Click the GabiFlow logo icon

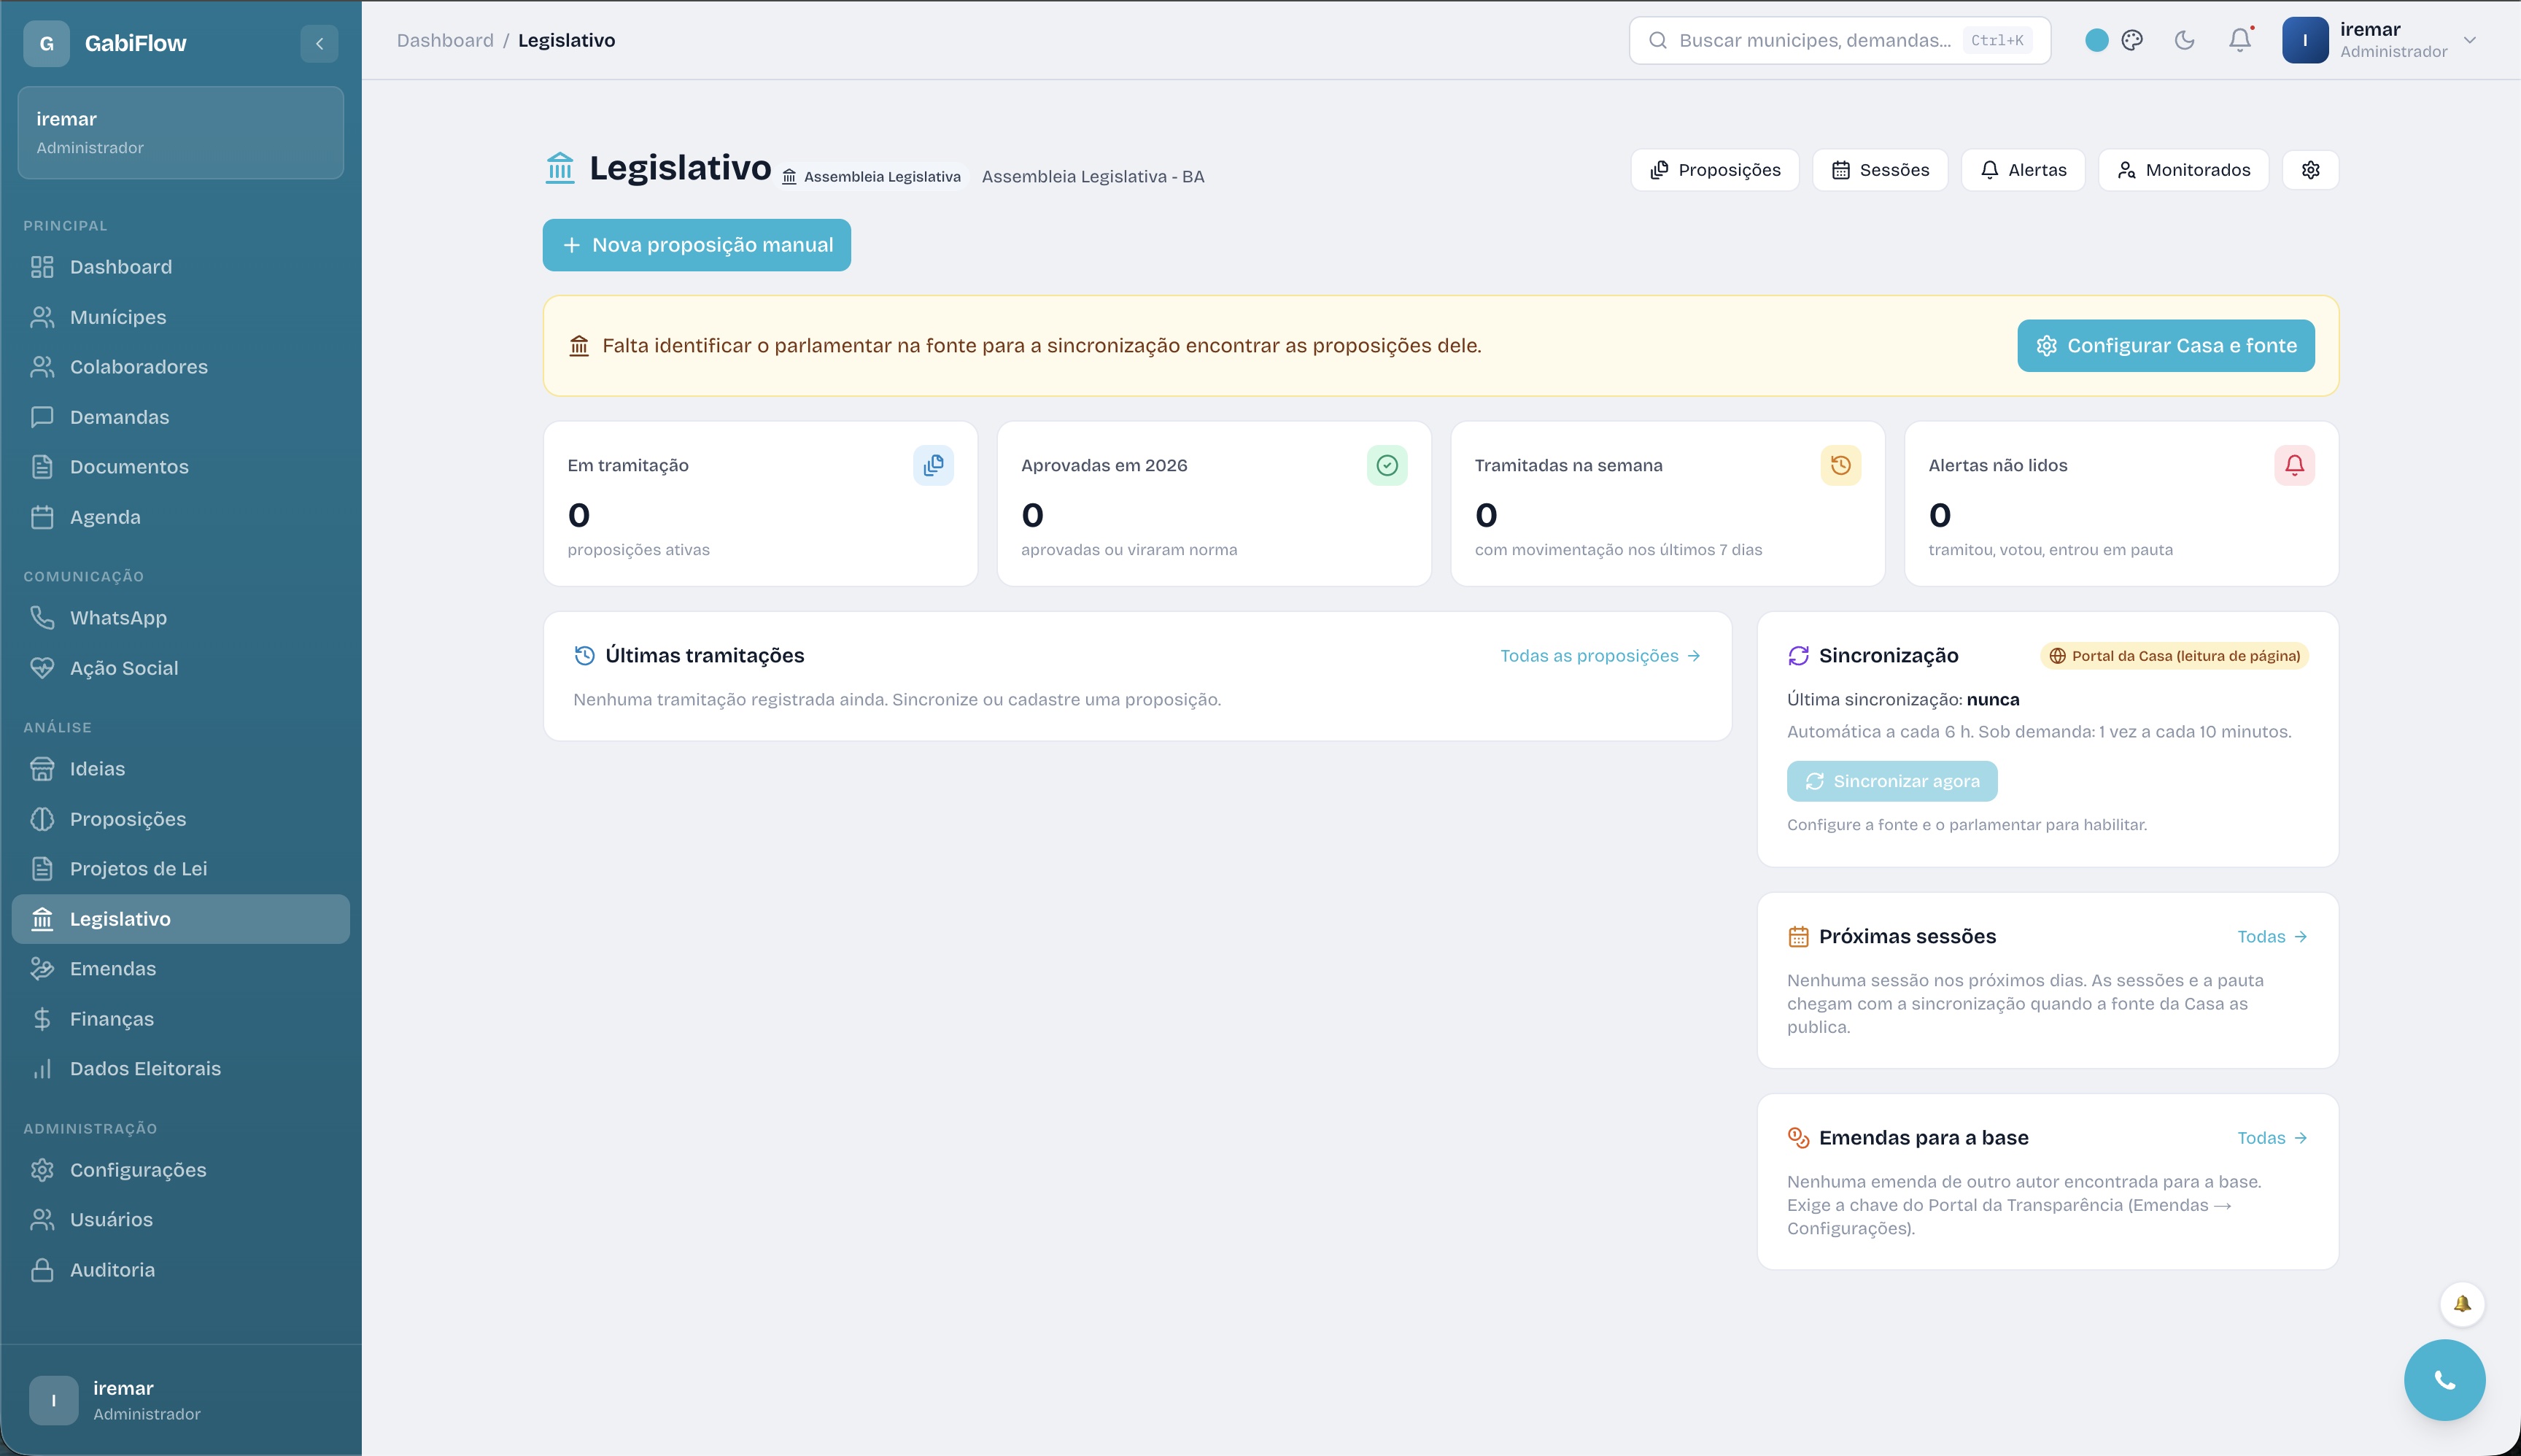click(x=46, y=43)
